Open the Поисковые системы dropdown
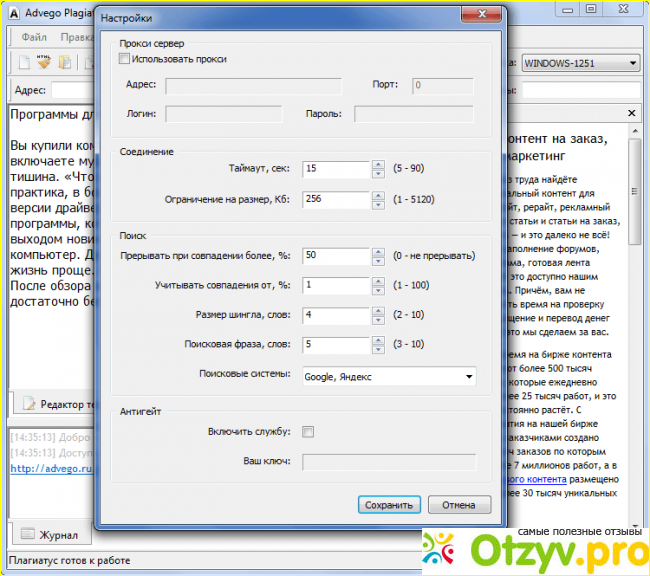 469,377
